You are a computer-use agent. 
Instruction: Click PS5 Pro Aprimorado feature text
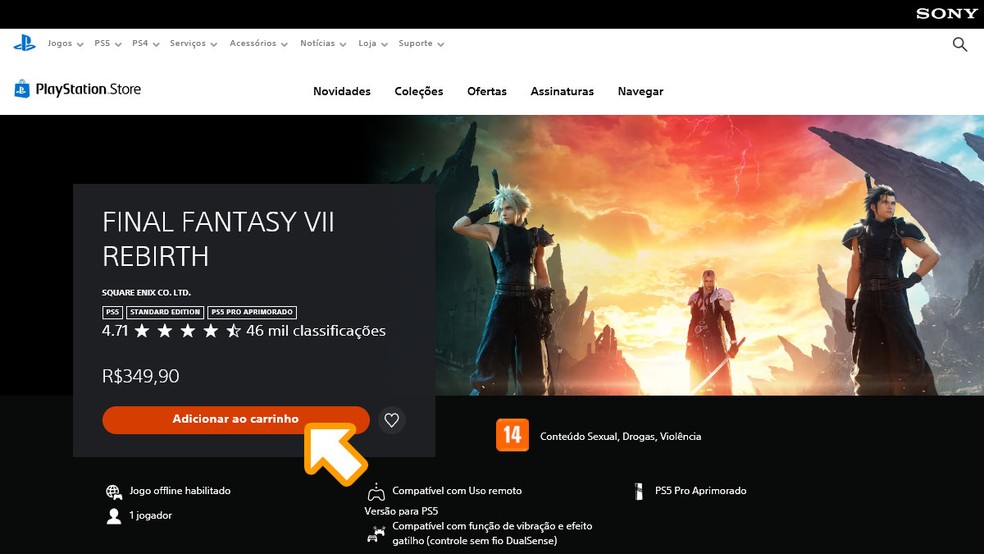click(701, 491)
